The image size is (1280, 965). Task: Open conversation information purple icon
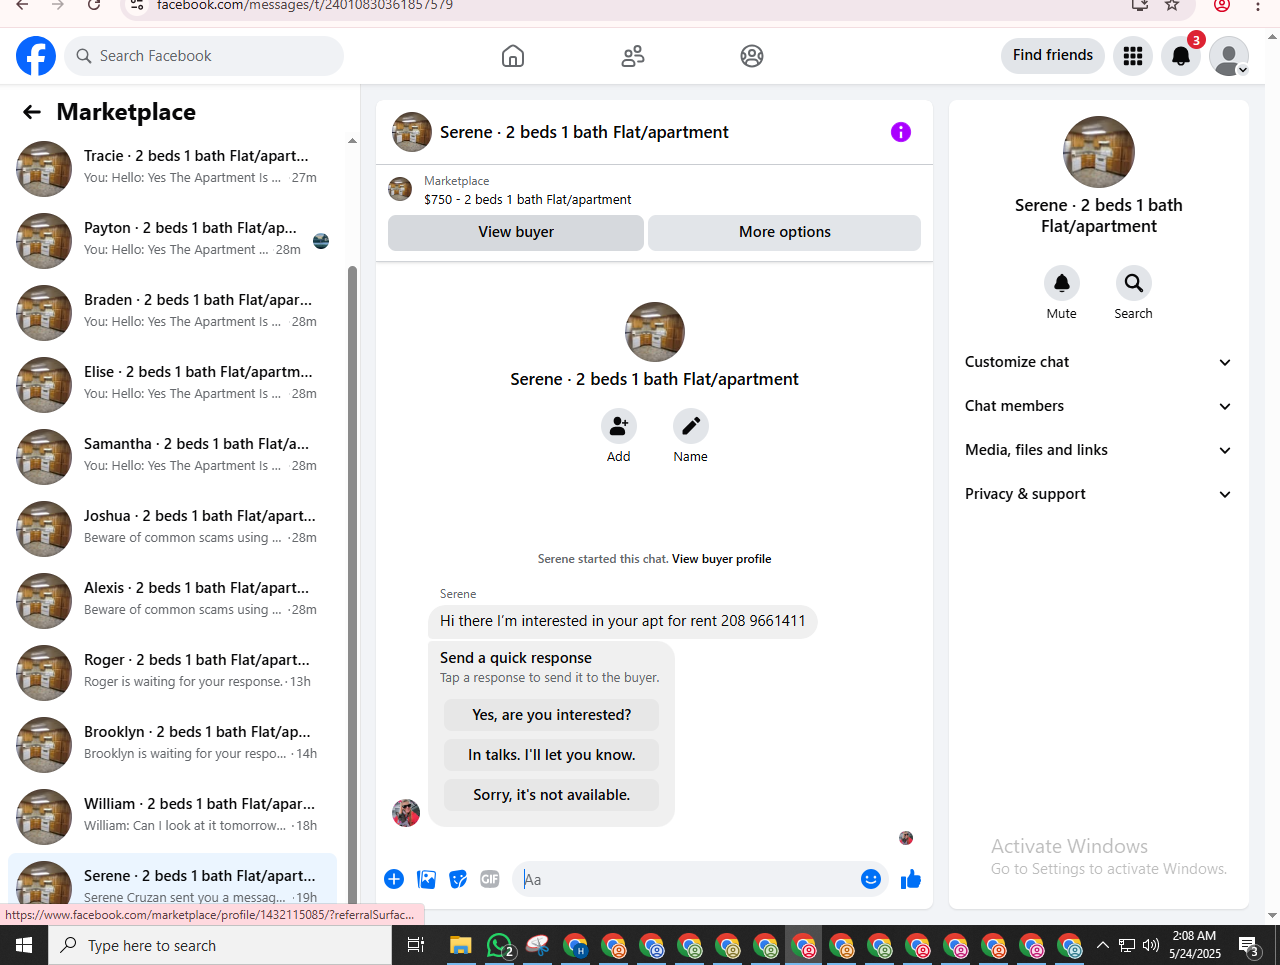click(901, 132)
